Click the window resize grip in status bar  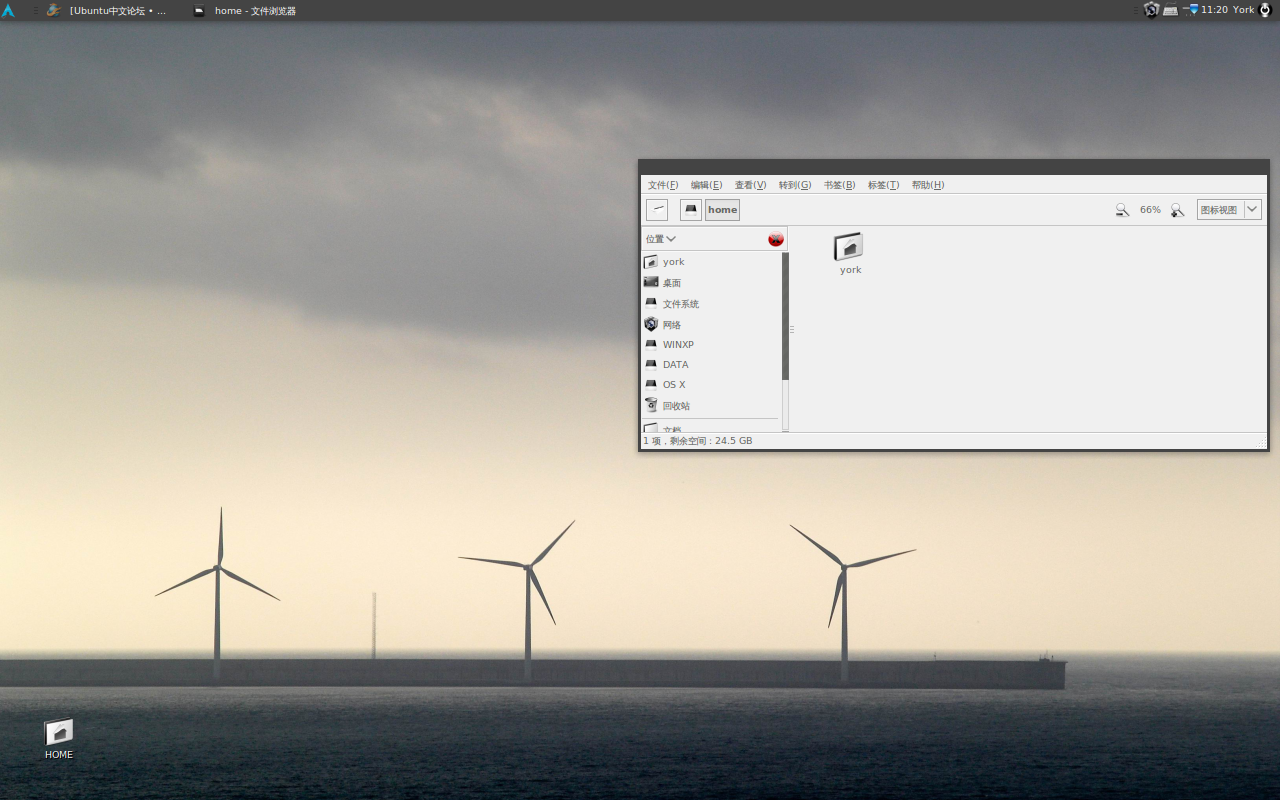pyautogui.click(x=1261, y=442)
